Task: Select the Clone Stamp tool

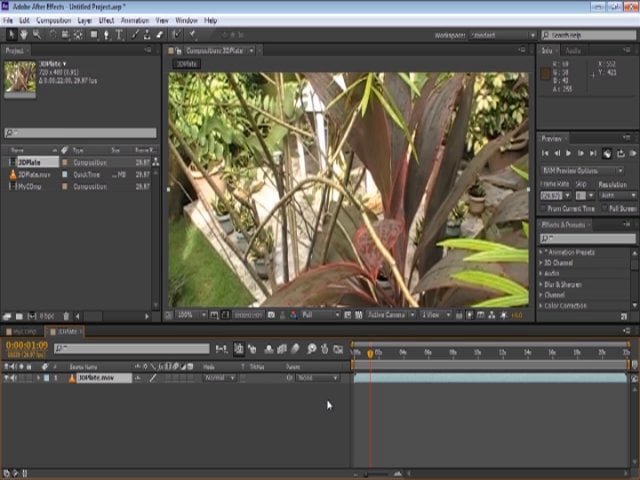Action: click(147, 35)
